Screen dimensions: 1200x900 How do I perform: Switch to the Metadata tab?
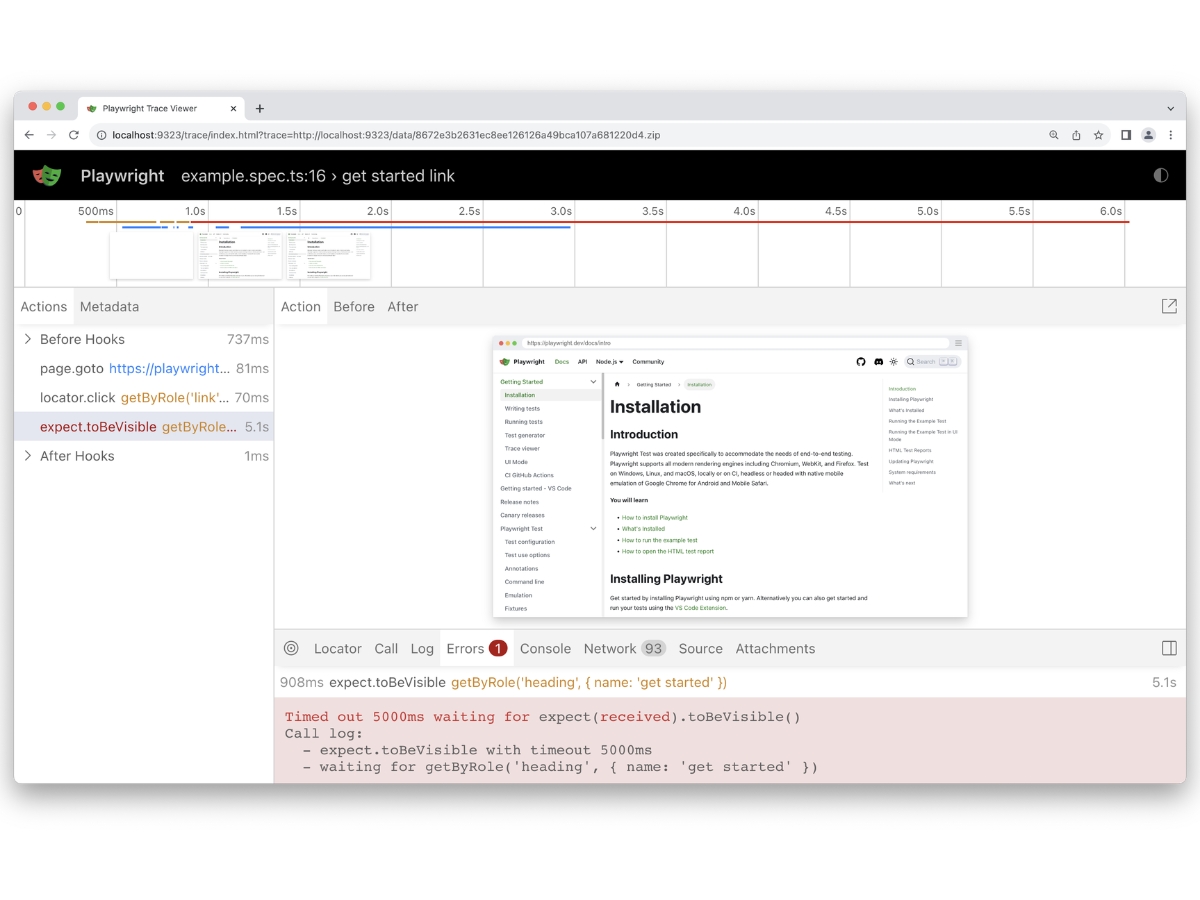[109, 307]
